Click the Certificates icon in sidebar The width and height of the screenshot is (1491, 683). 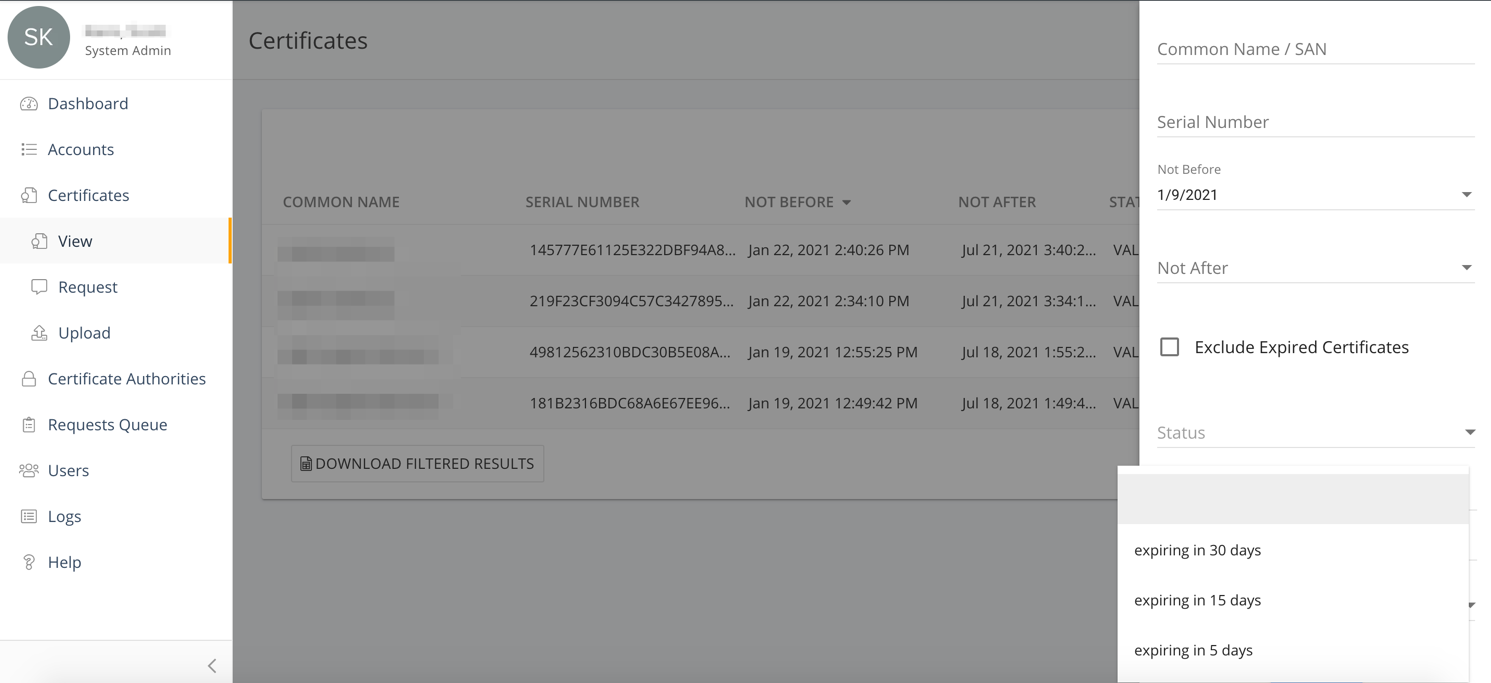point(29,196)
